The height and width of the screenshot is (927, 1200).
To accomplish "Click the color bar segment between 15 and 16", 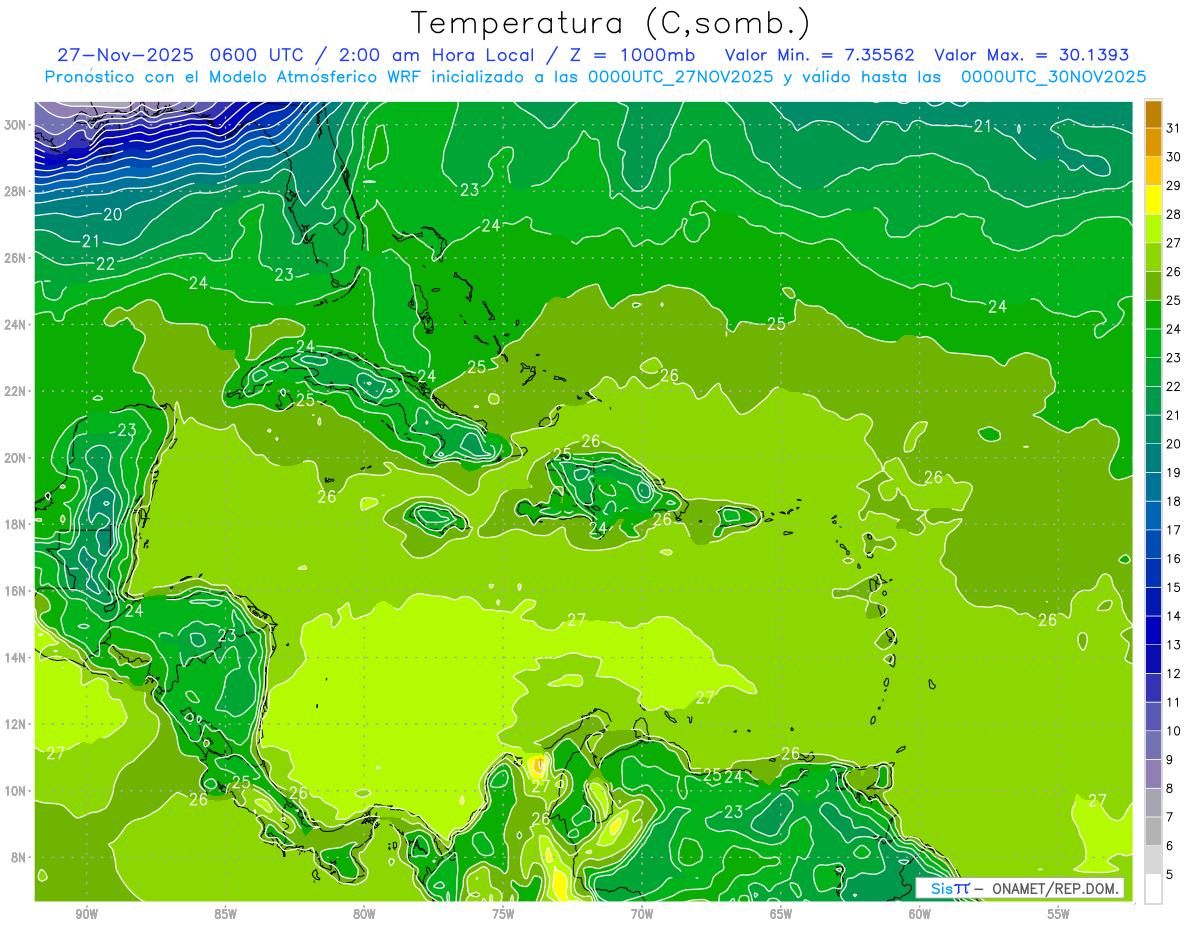I will pyautogui.click(x=1153, y=573).
